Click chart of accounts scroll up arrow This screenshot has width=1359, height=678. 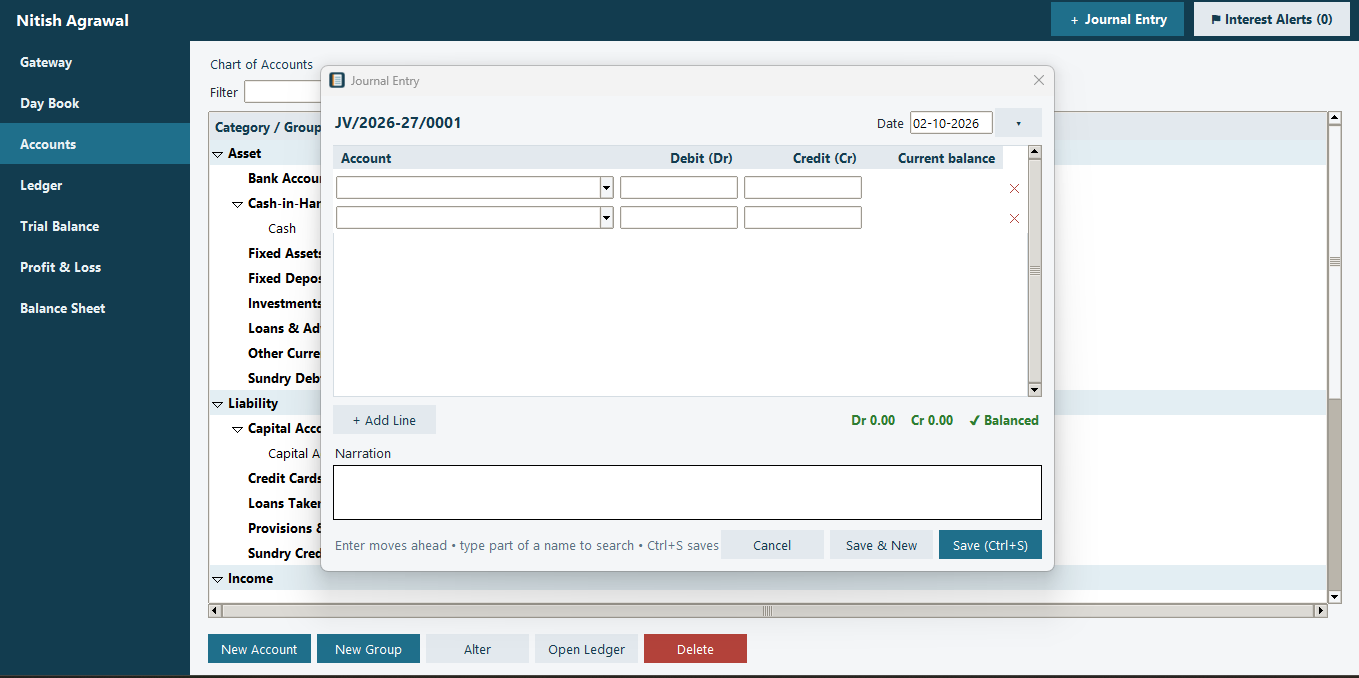tap(1334, 118)
